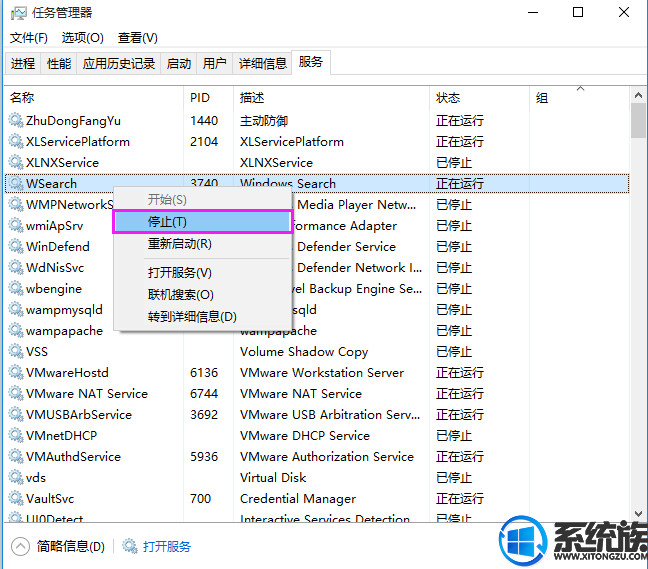Sort services by the 组 column header
648x569 pixels.
(579, 98)
